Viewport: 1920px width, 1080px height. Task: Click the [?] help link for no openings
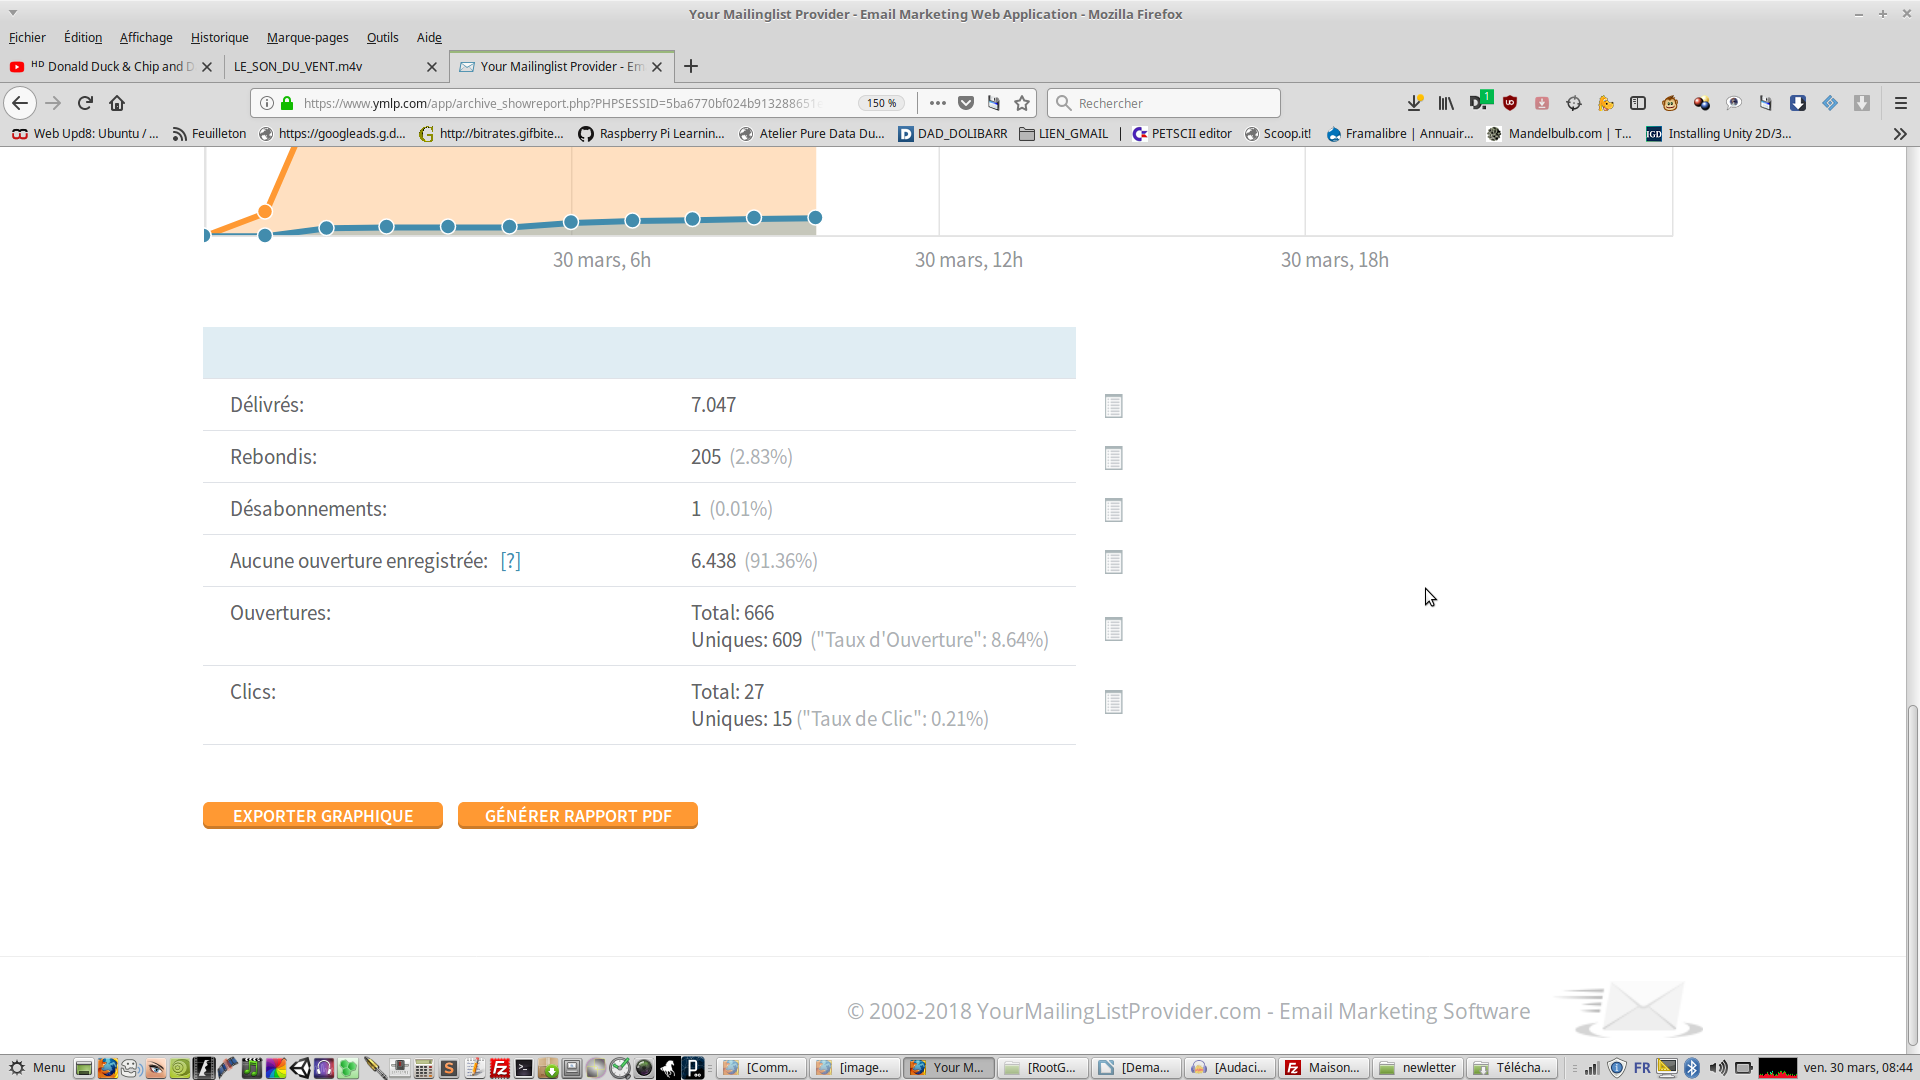pyautogui.click(x=510, y=561)
